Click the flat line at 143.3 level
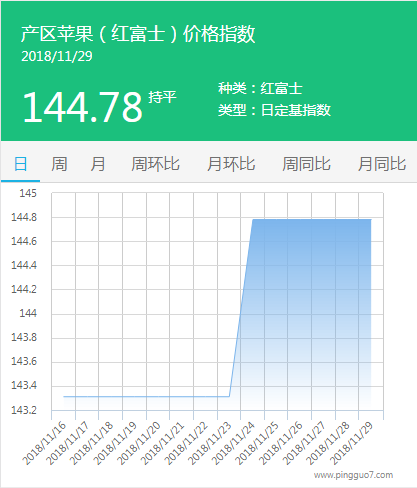The width and height of the screenshot is (417, 488). point(146,396)
